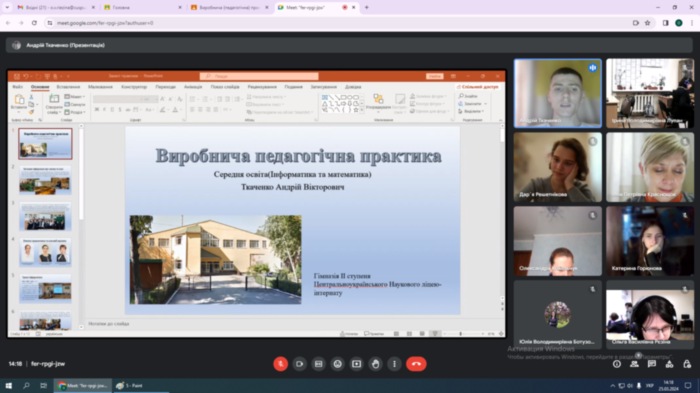Select Ольга Василівна Рєзіна video tile
Image resolution: width=700 pixels, height=393 pixels.
[650, 314]
